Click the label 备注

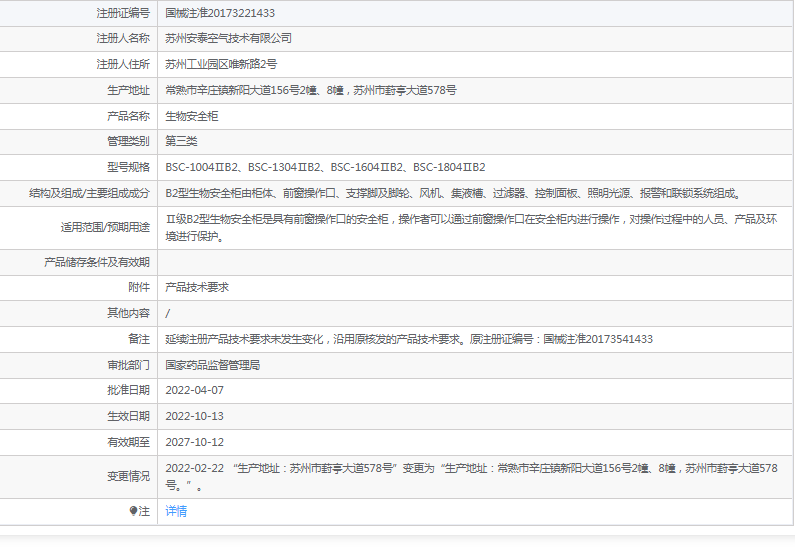pyautogui.click(x=139, y=339)
